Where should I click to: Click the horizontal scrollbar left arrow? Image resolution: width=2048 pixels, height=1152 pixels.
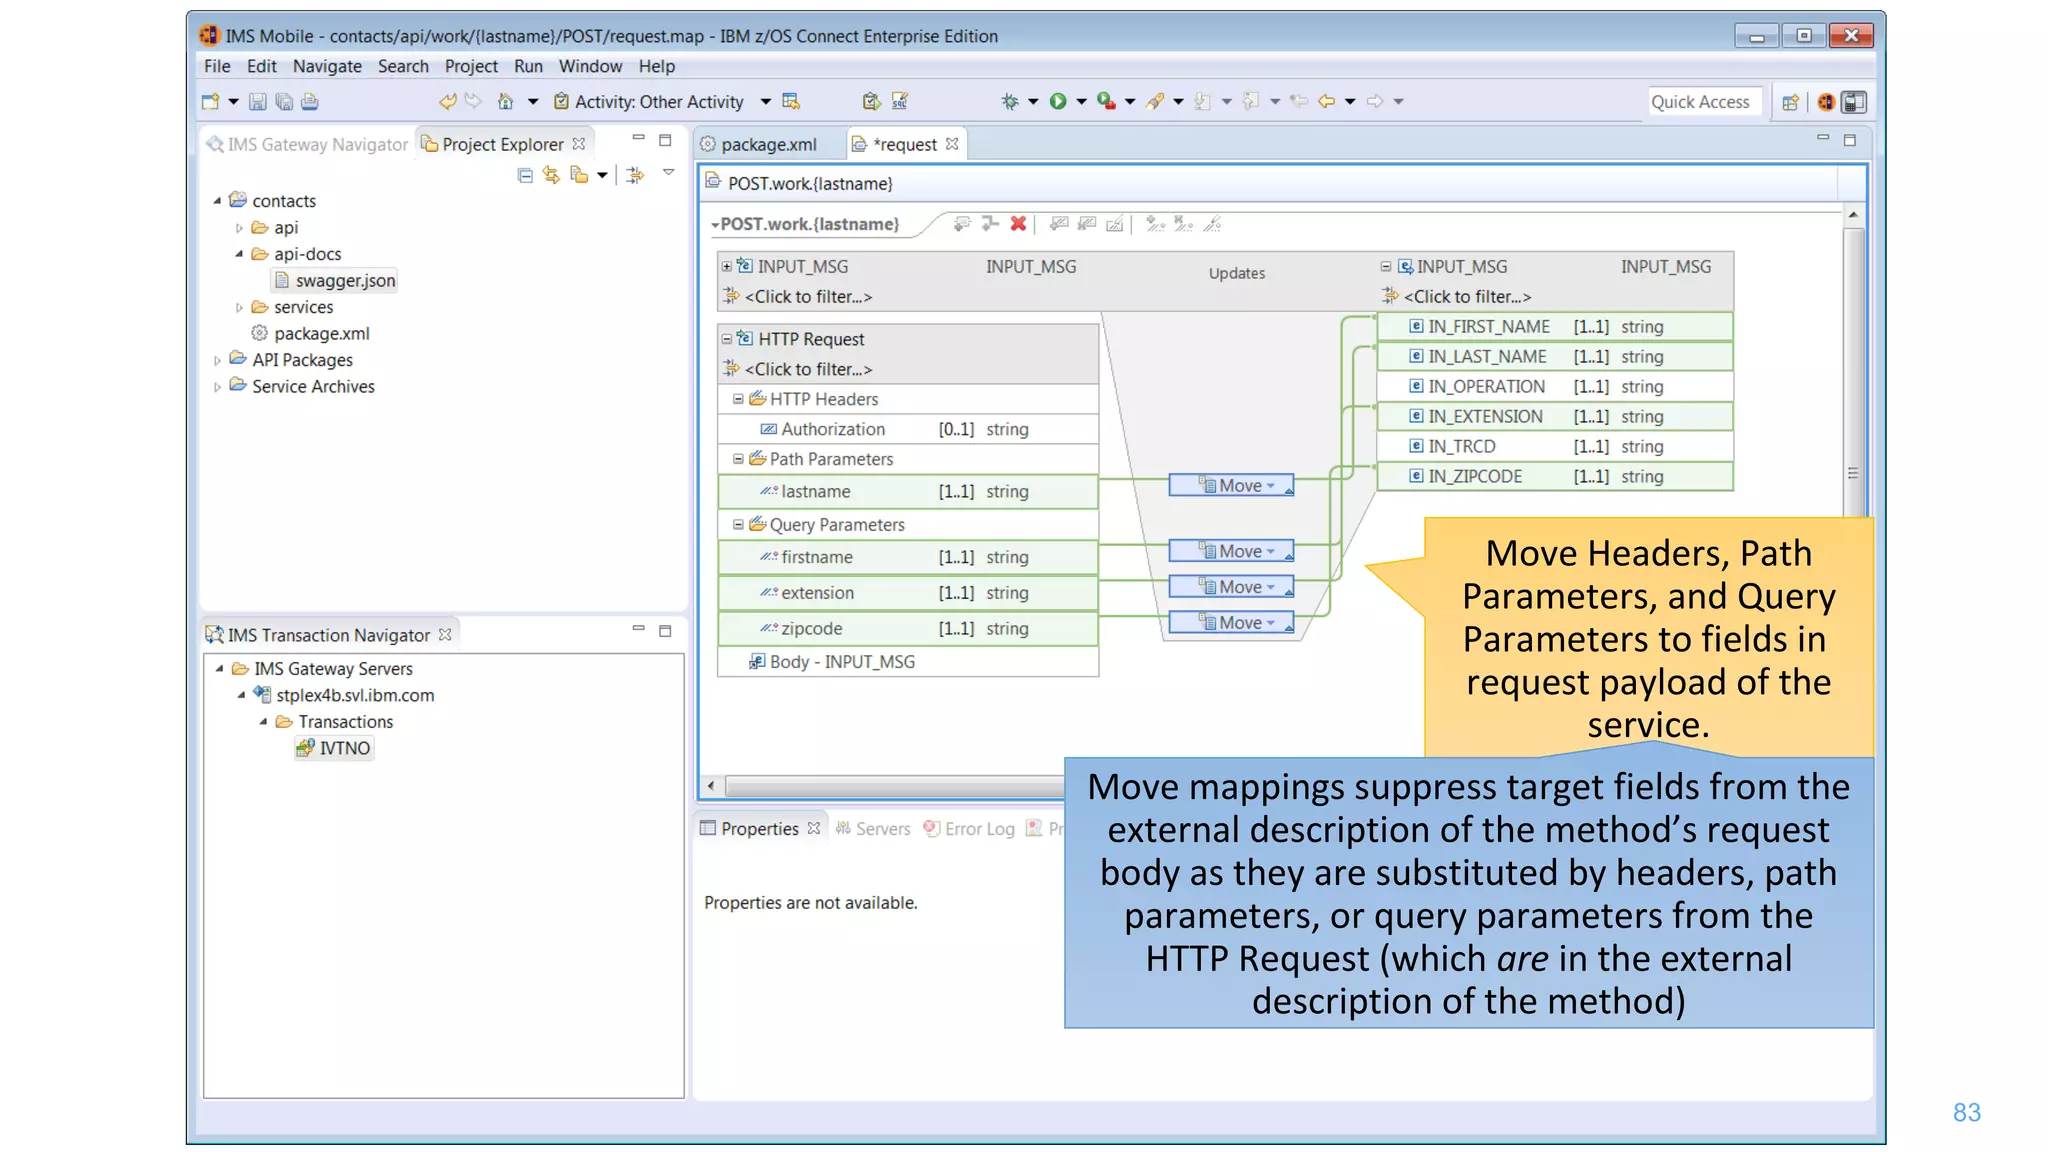(x=711, y=786)
